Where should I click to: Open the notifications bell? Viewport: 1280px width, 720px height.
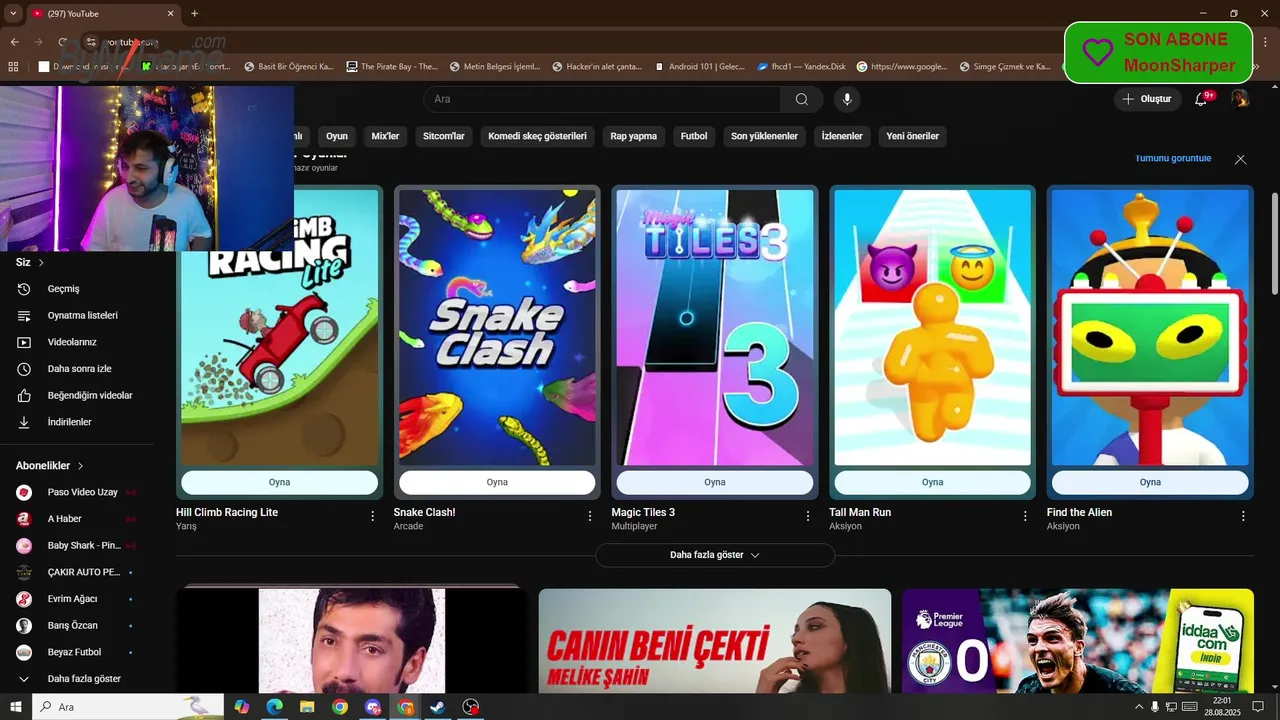[x=1203, y=98]
